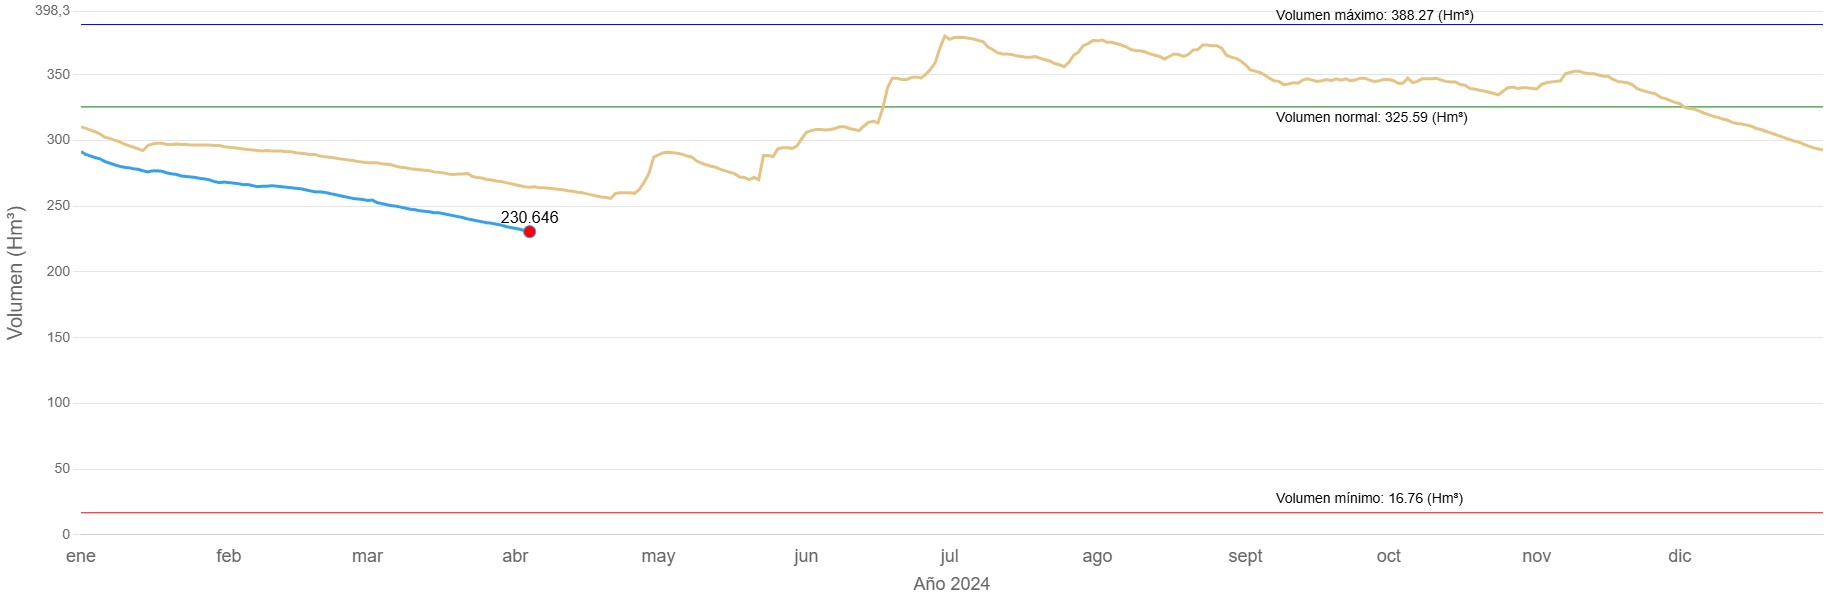Select the 'ene' month label
Image resolution: width=1830 pixels, height=600 pixels.
tap(81, 556)
